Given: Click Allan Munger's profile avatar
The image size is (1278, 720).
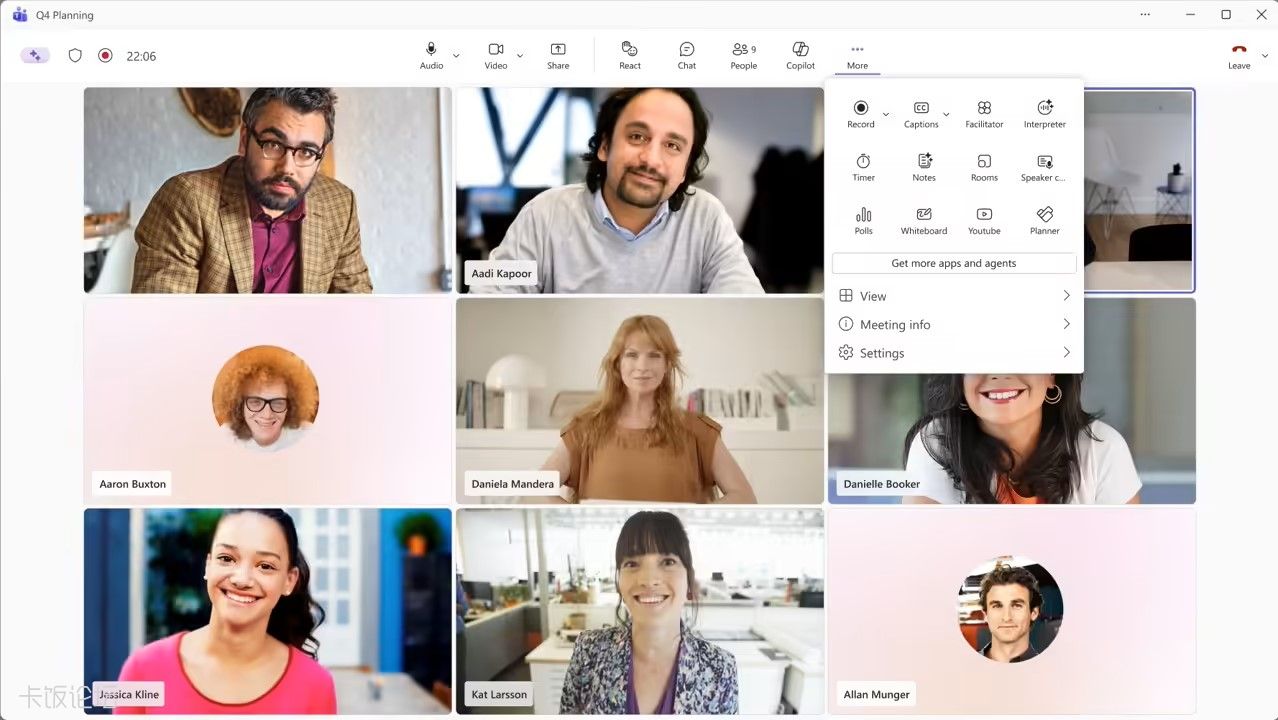Looking at the screenshot, I should click(x=1010, y=609).
